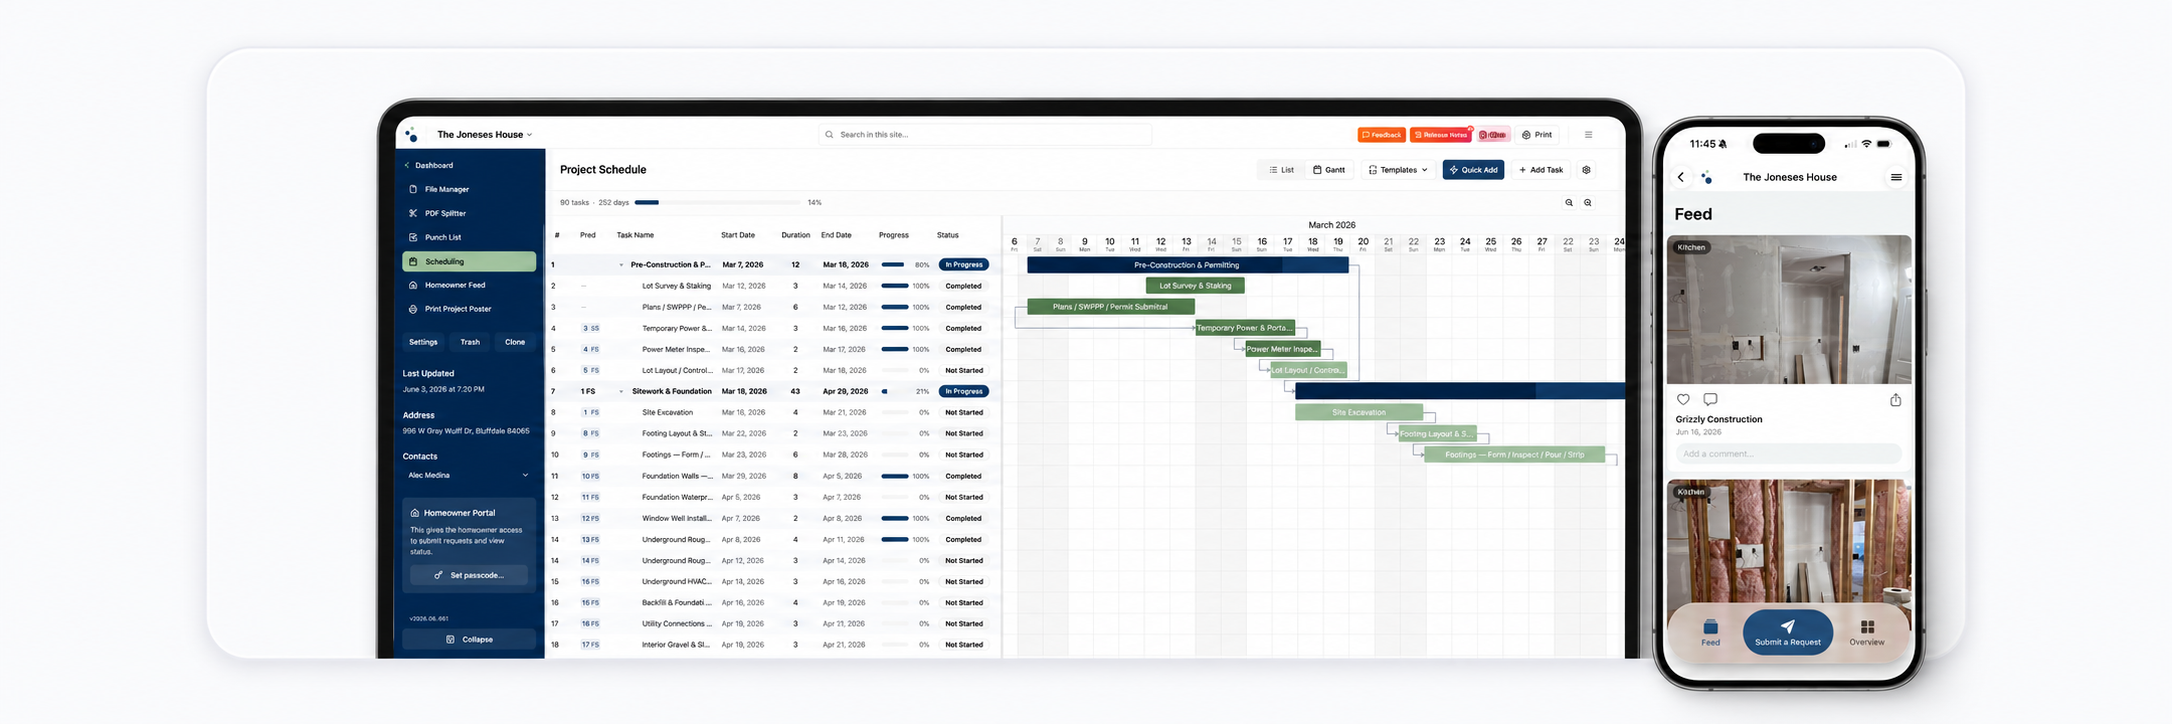Tap Submit a Request on the phone
2172x724 pixels.
point(1787,632)
